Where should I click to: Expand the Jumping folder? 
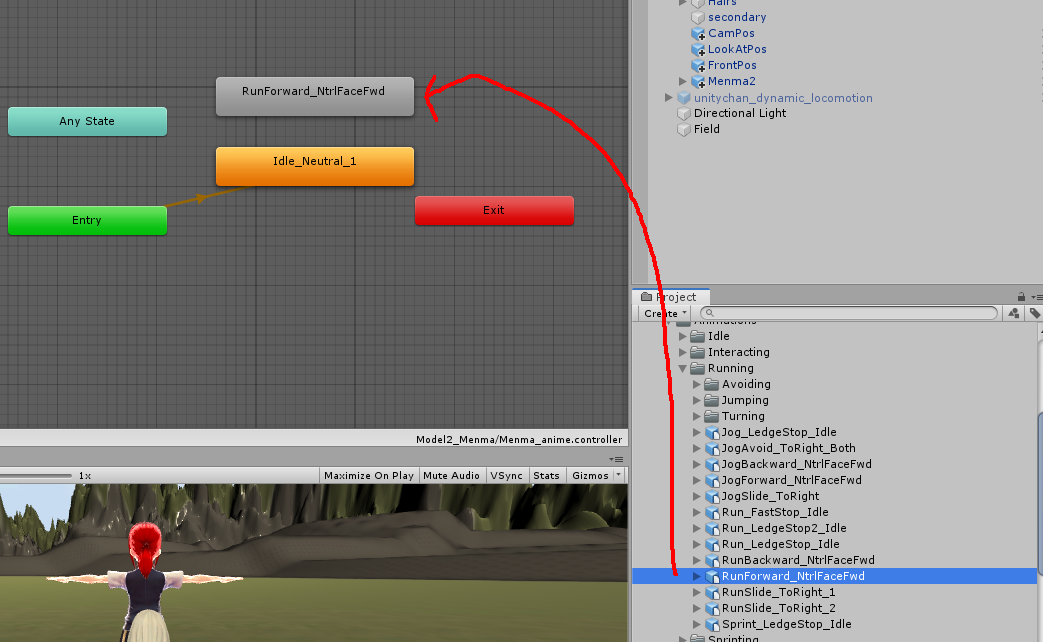click(696, 400)
